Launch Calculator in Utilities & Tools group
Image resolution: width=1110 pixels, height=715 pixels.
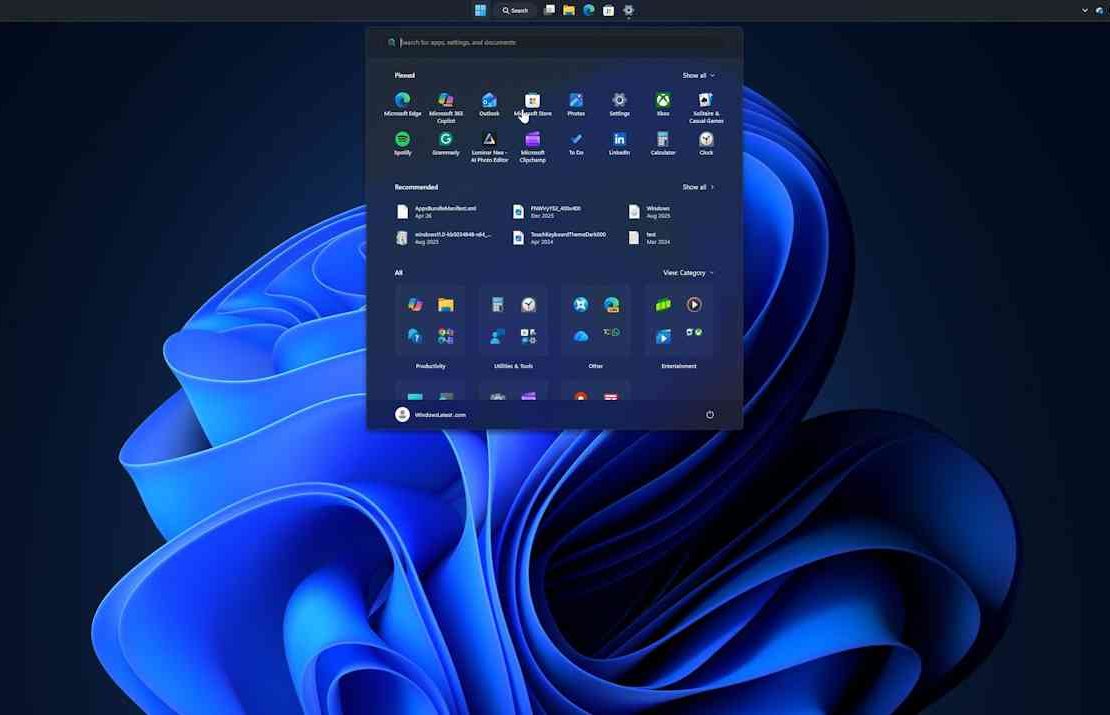coord(498,304)
